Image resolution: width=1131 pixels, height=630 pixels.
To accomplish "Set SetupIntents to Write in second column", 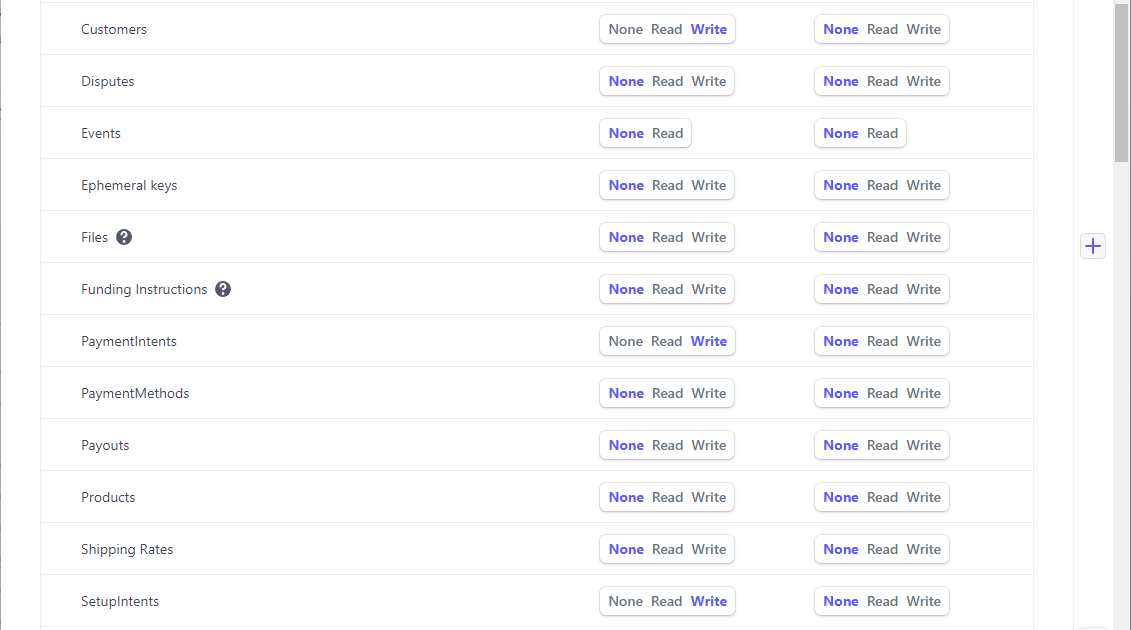I will click(923, 601).
